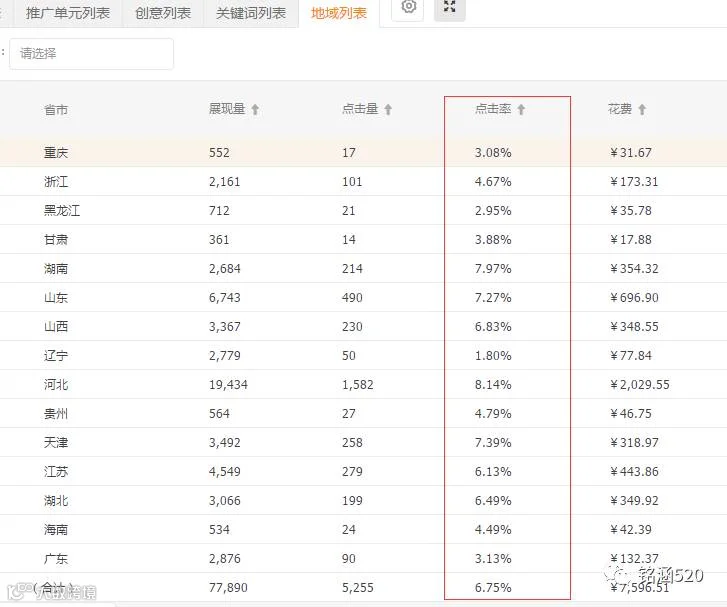Sort by 展现量 arrow icon
The height and width of the screenshot is (607, 727).
255,109
